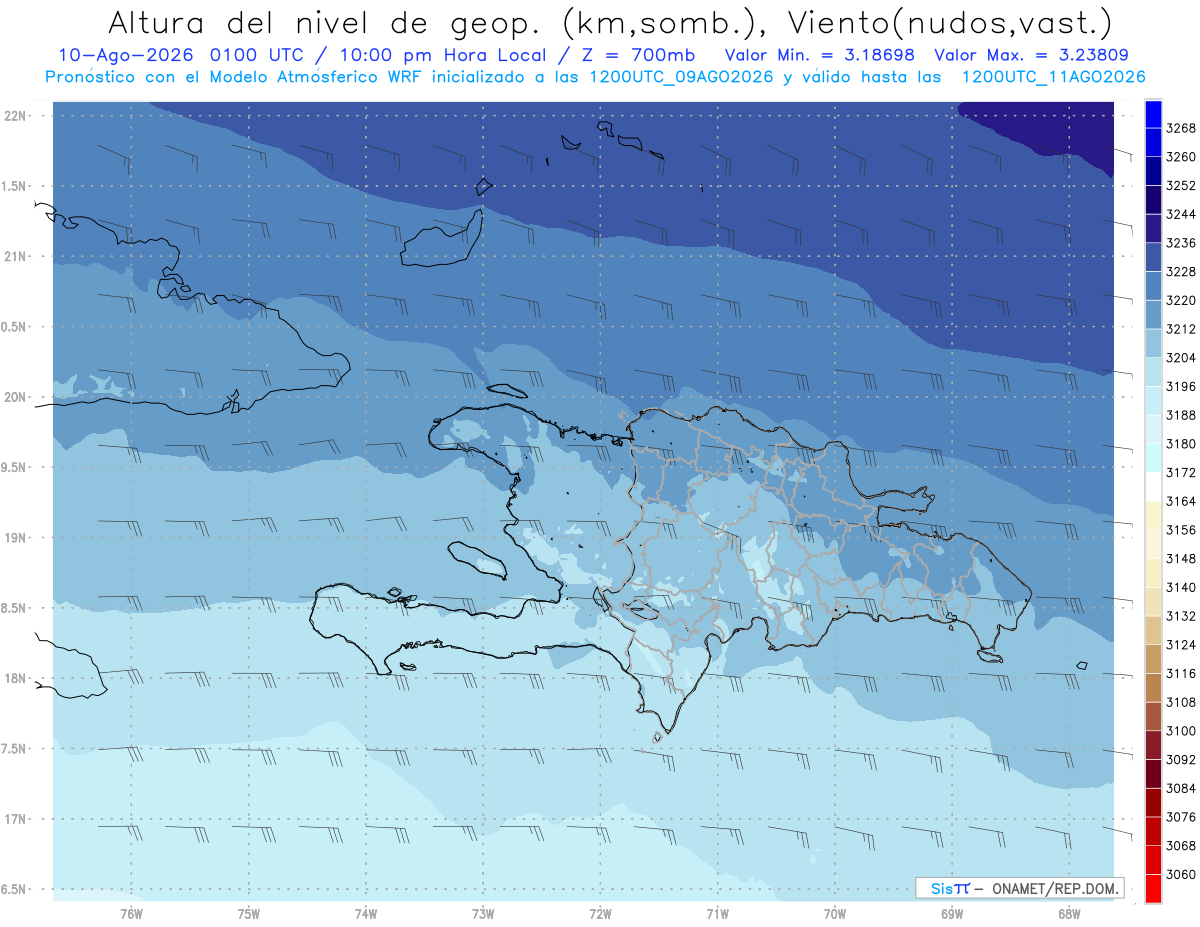1200x927 pixels.
Task: Click the 'Valor Min. = 3.18698' value
Action: pos(822,56)
